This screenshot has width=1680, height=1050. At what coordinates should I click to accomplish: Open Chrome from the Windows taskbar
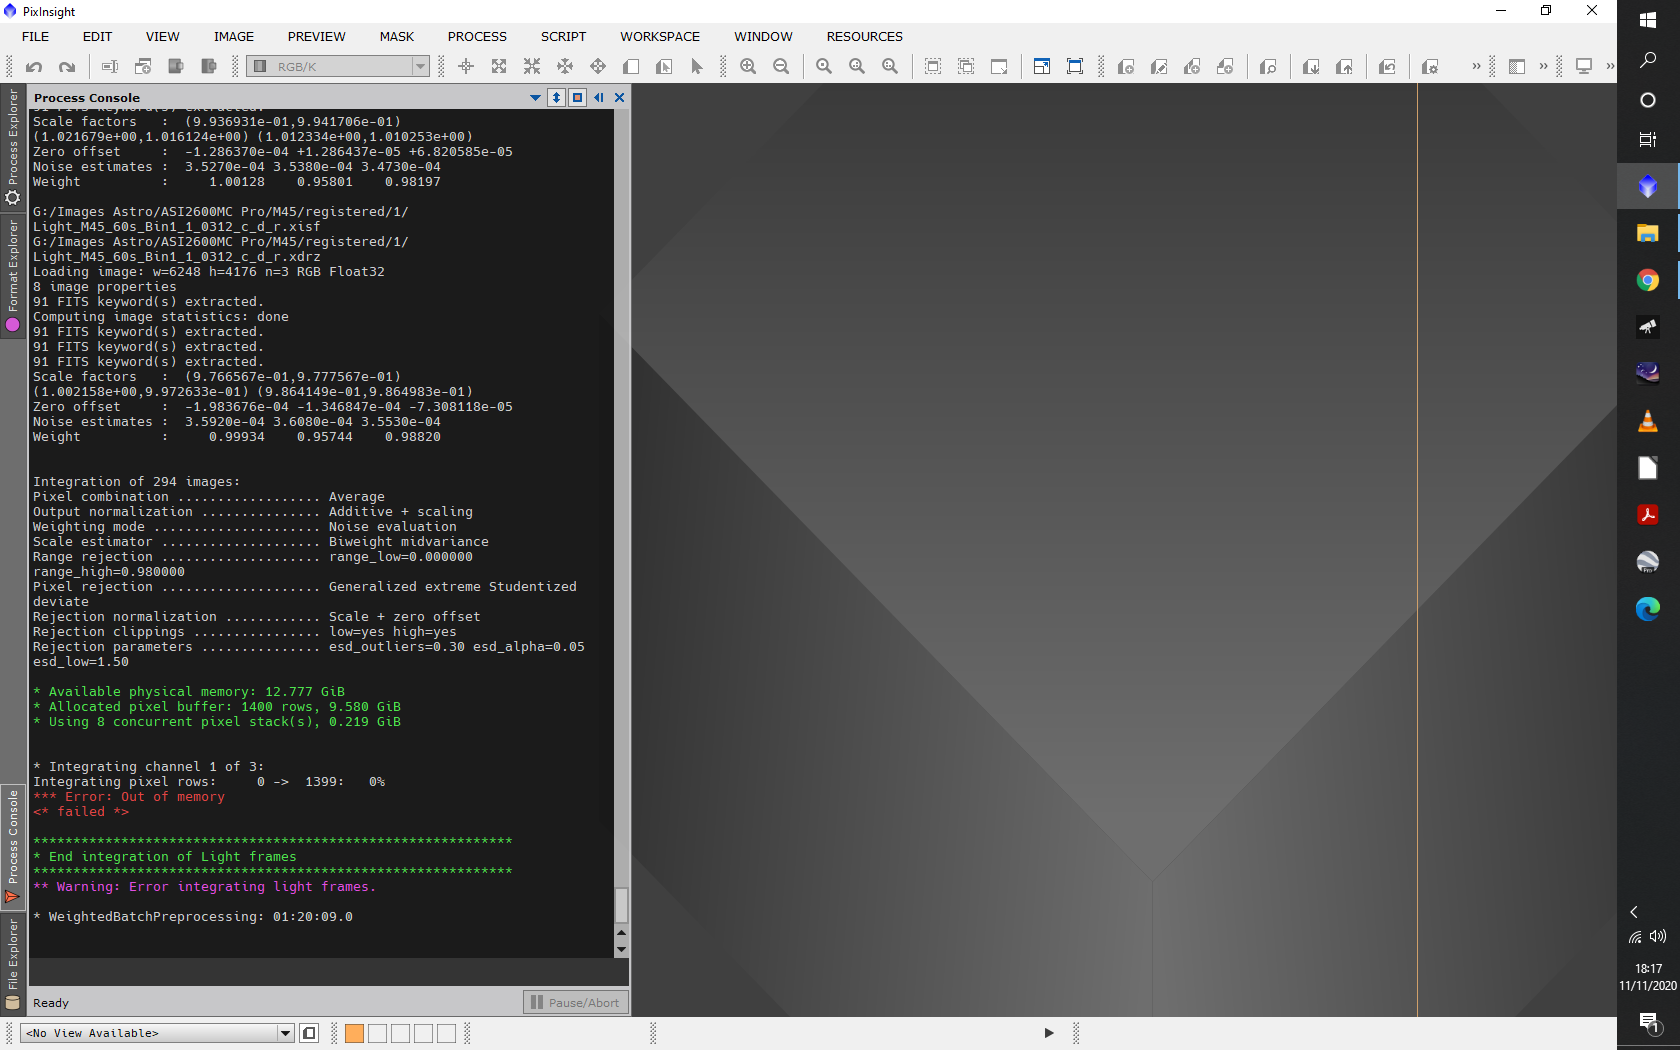[x=1647, y=280]
